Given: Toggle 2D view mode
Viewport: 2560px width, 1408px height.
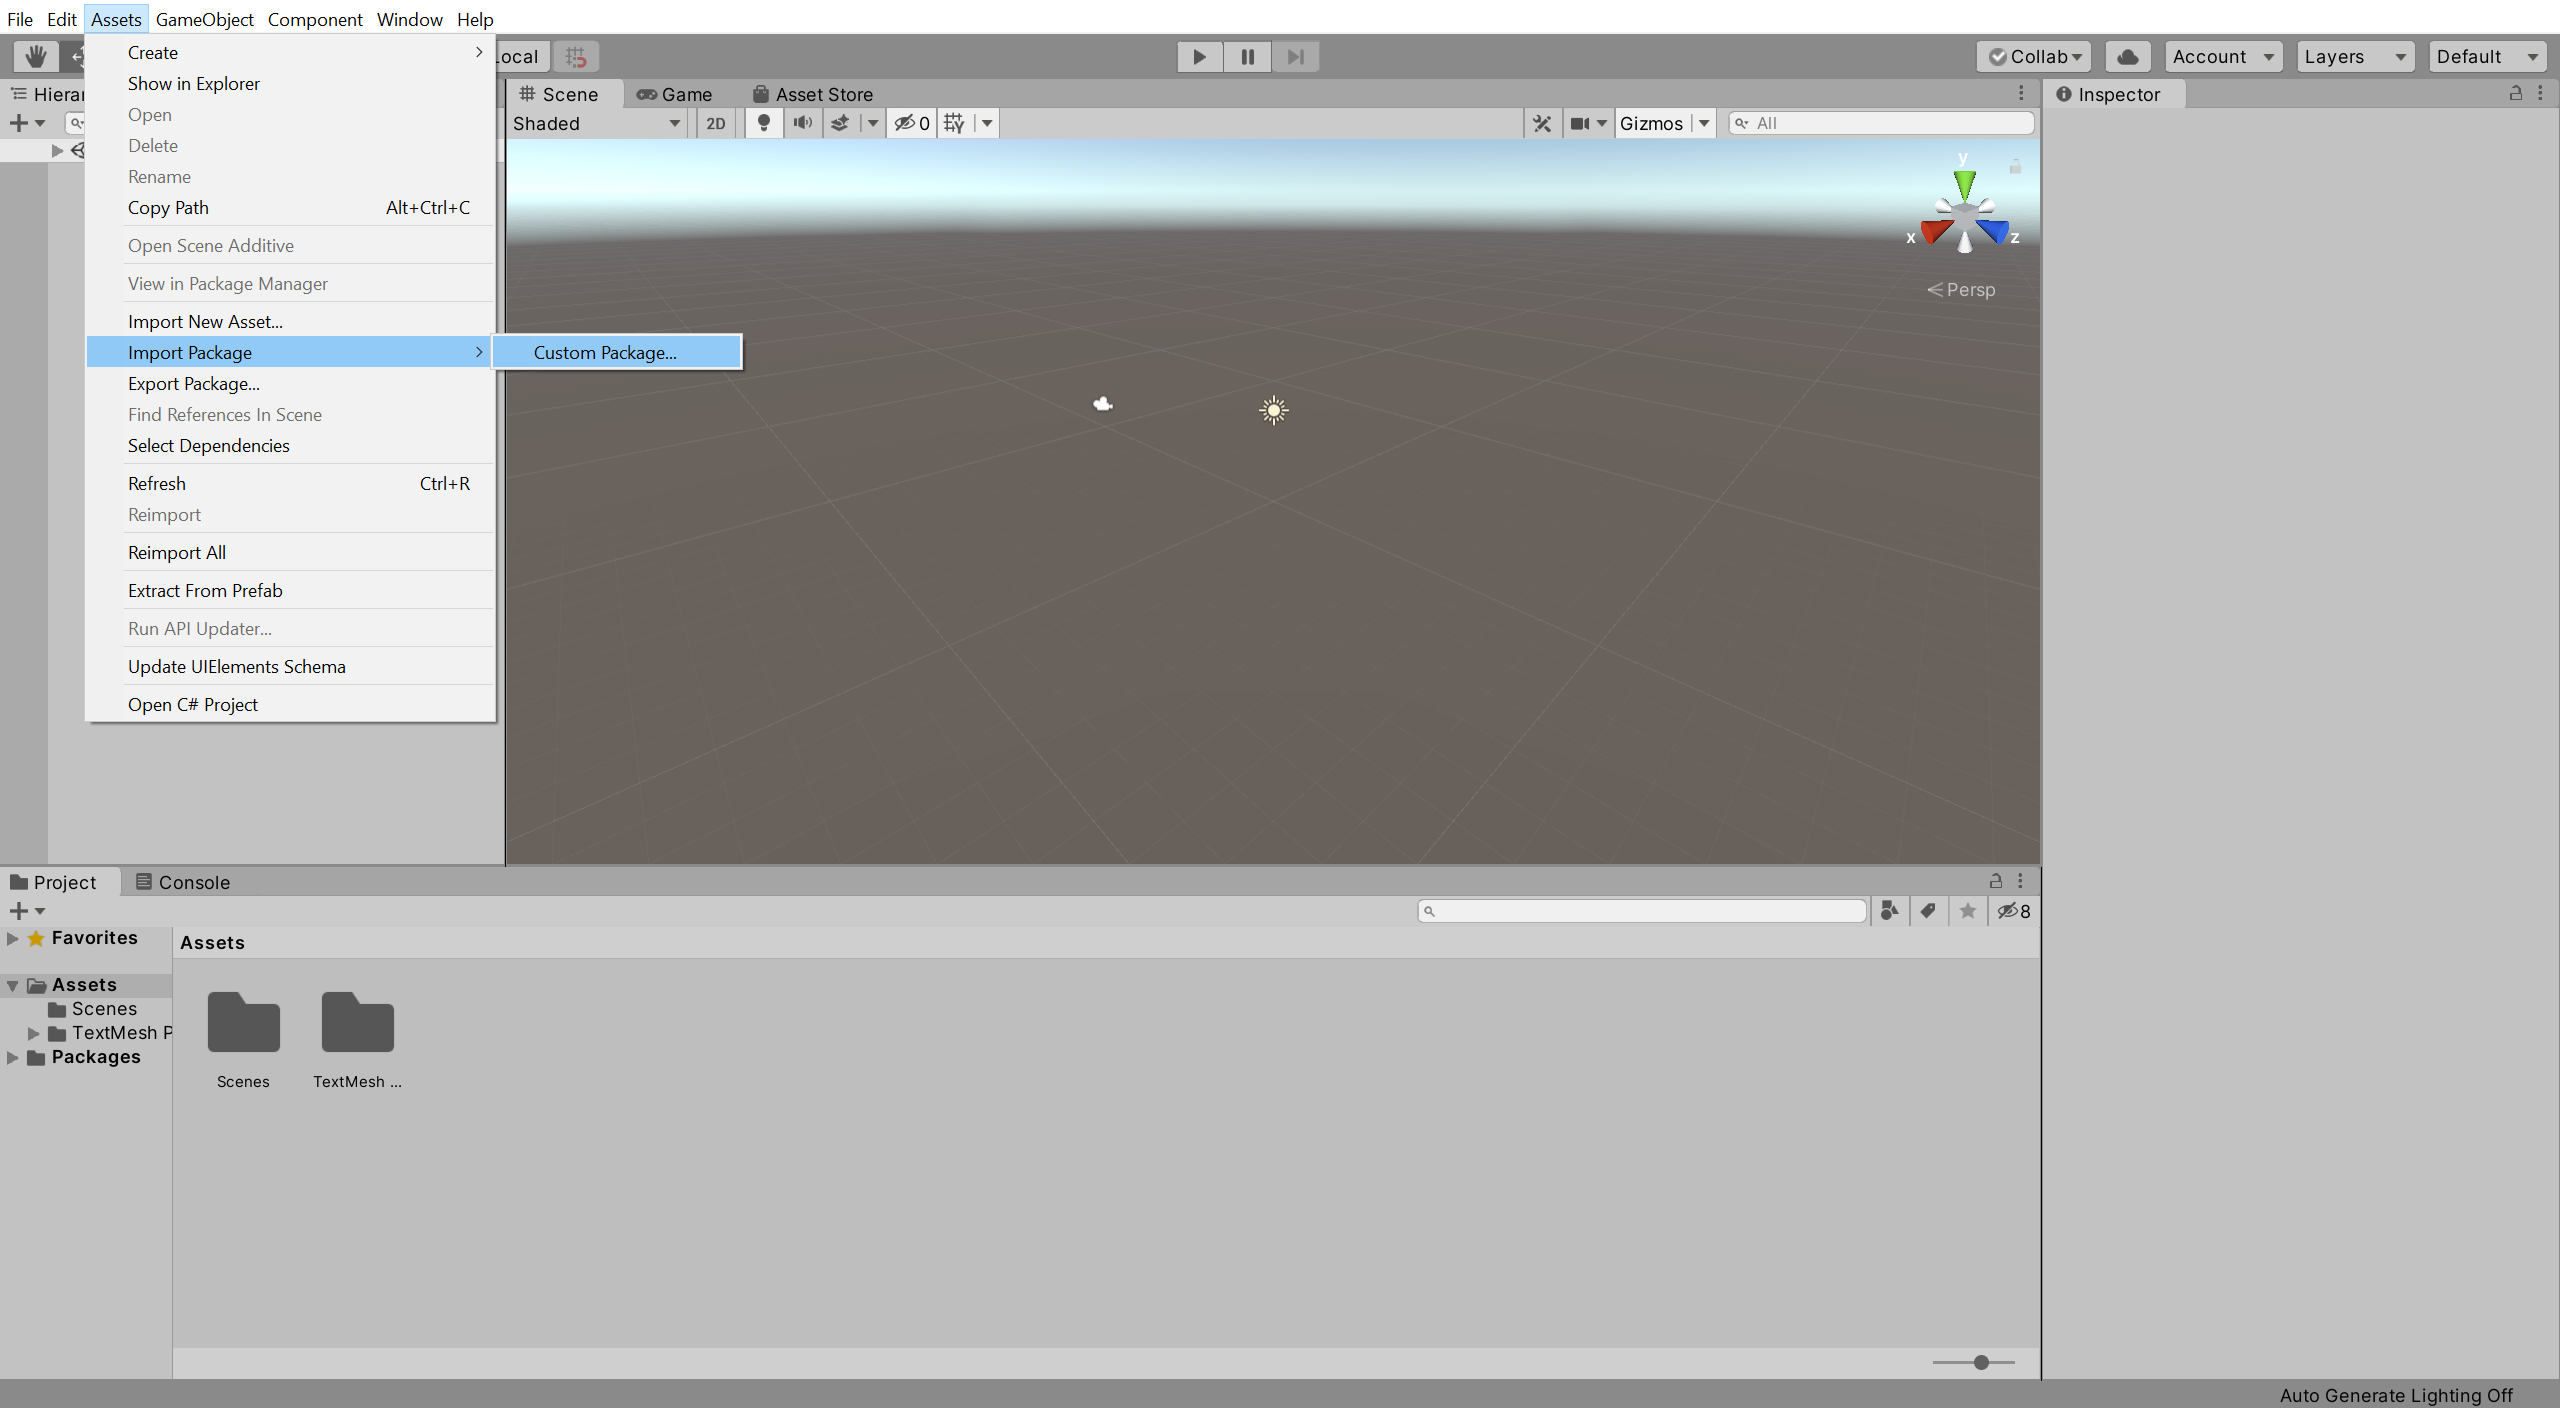Looking at the screenshot, I should tap(715, 123).
